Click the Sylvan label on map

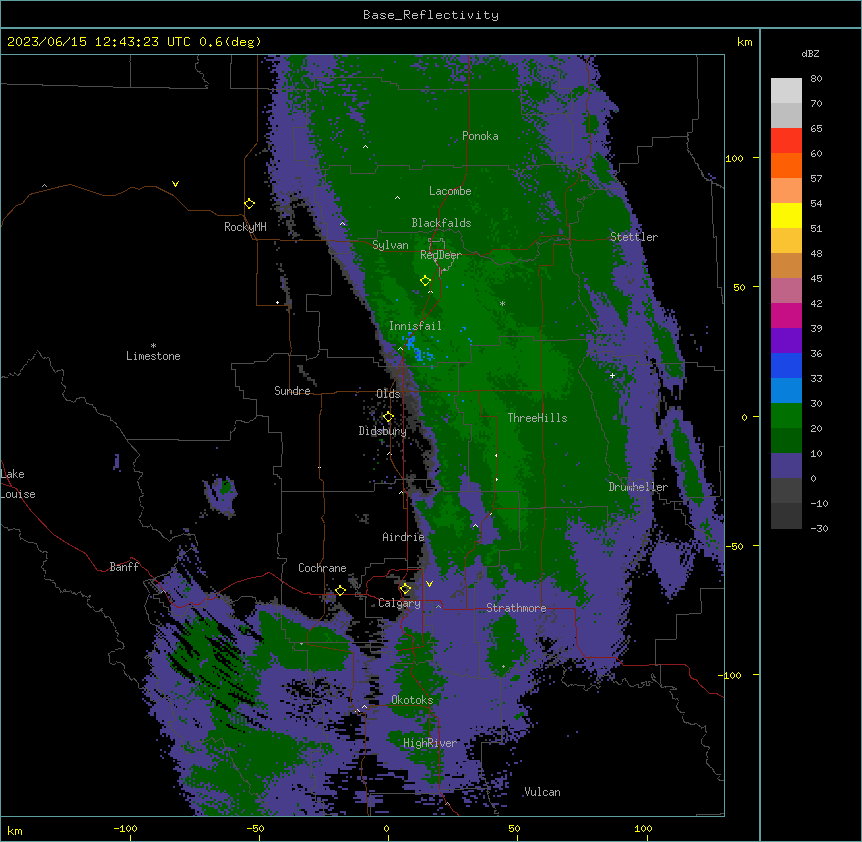[x=390, y=245]
